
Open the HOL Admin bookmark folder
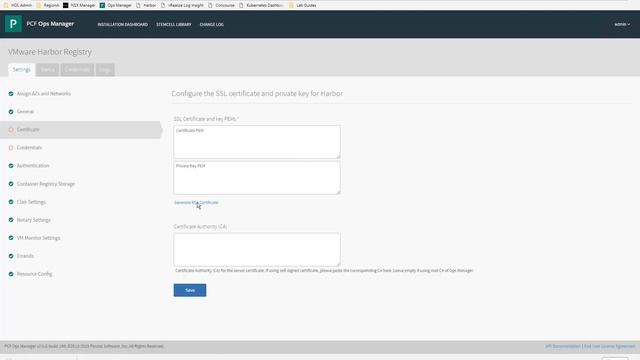pyautogui.click(x=18, y=5)
